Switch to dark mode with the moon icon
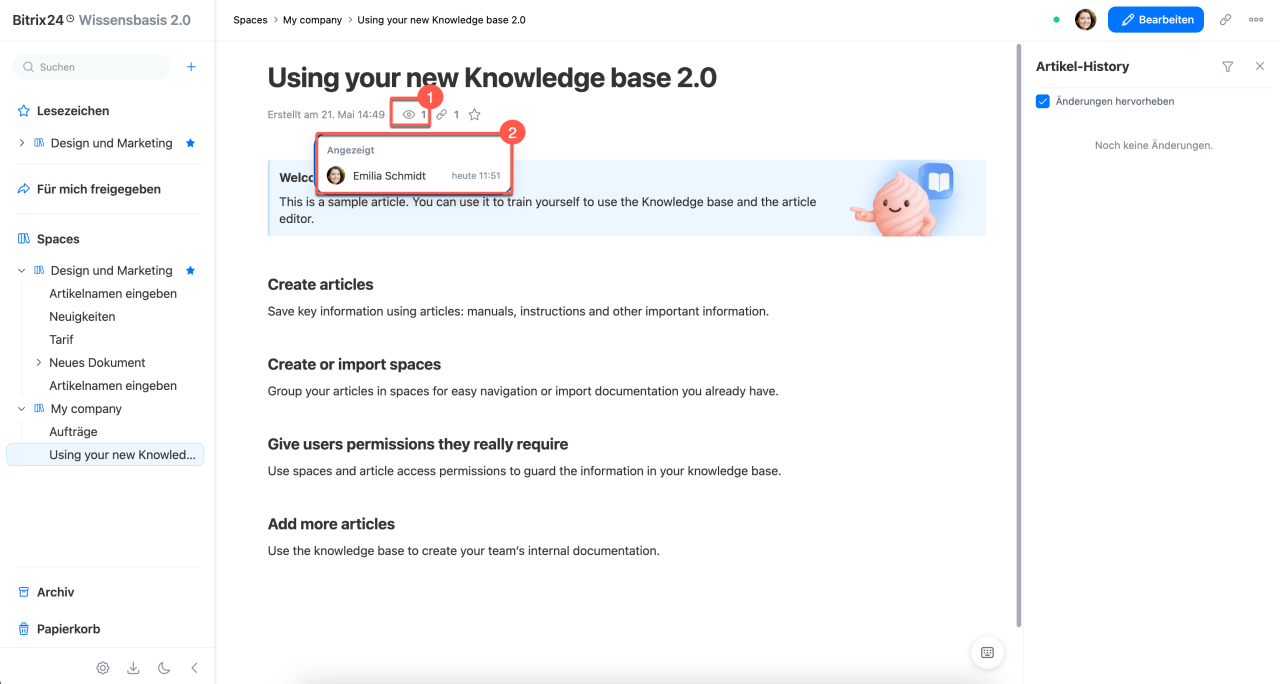 164,668
